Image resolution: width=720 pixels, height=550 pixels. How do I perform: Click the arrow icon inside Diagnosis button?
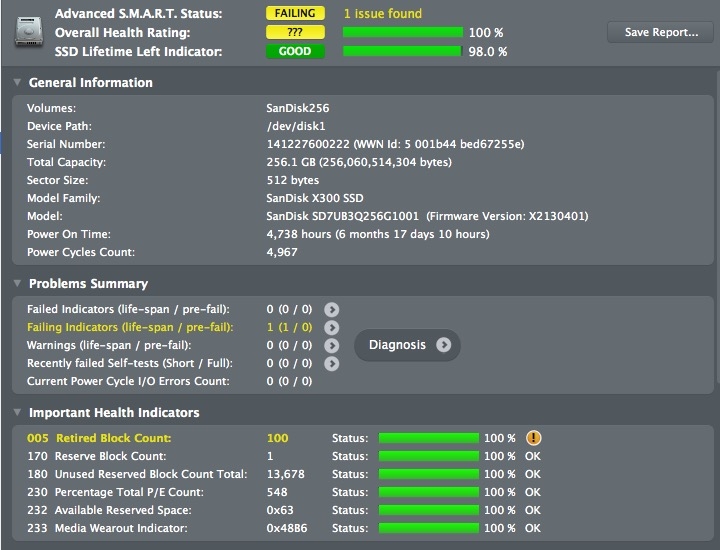click(x=443, y=345)
